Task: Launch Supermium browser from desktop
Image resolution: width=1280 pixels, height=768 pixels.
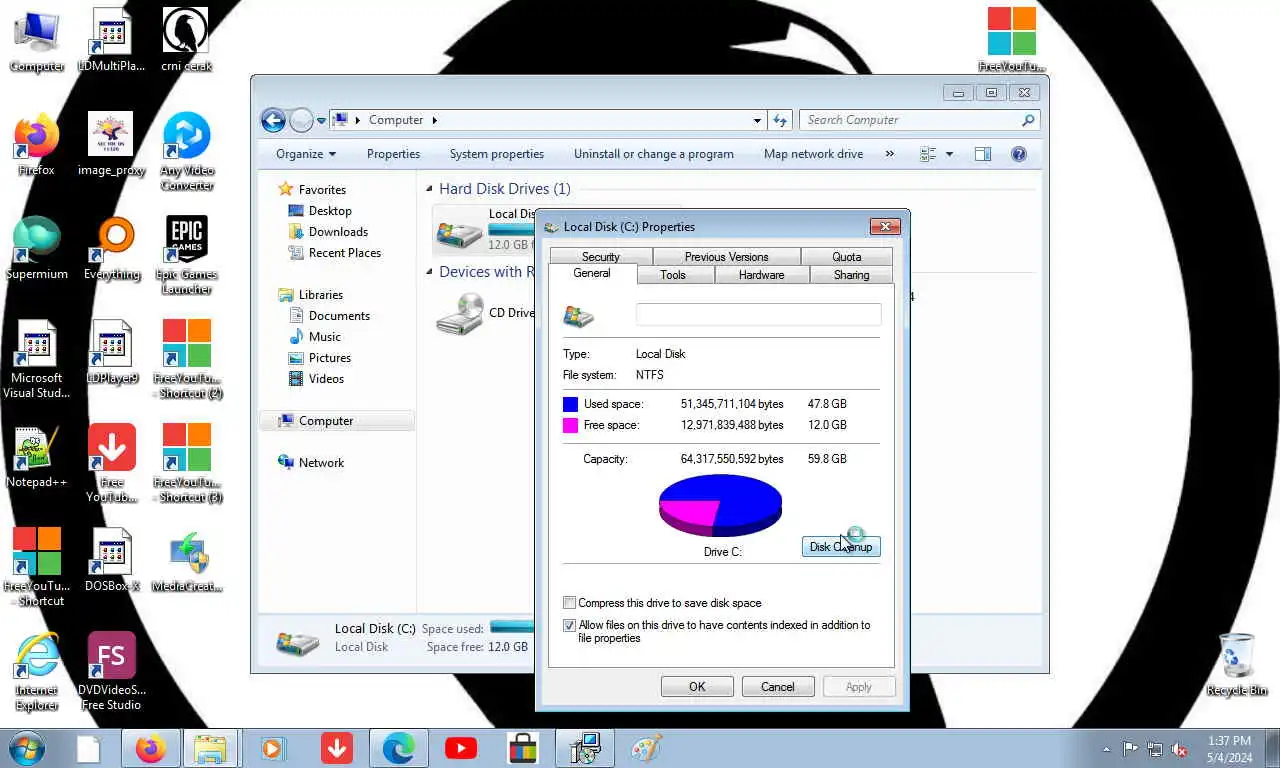Action: coord(37,249)
